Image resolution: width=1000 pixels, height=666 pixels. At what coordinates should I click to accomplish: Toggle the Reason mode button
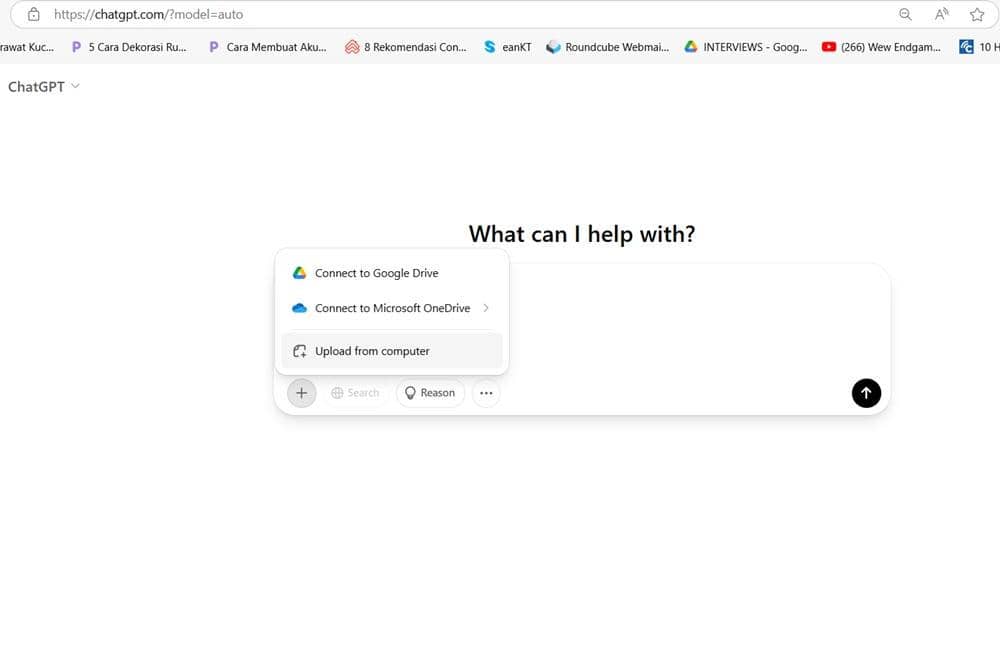(x=430, y=393)
